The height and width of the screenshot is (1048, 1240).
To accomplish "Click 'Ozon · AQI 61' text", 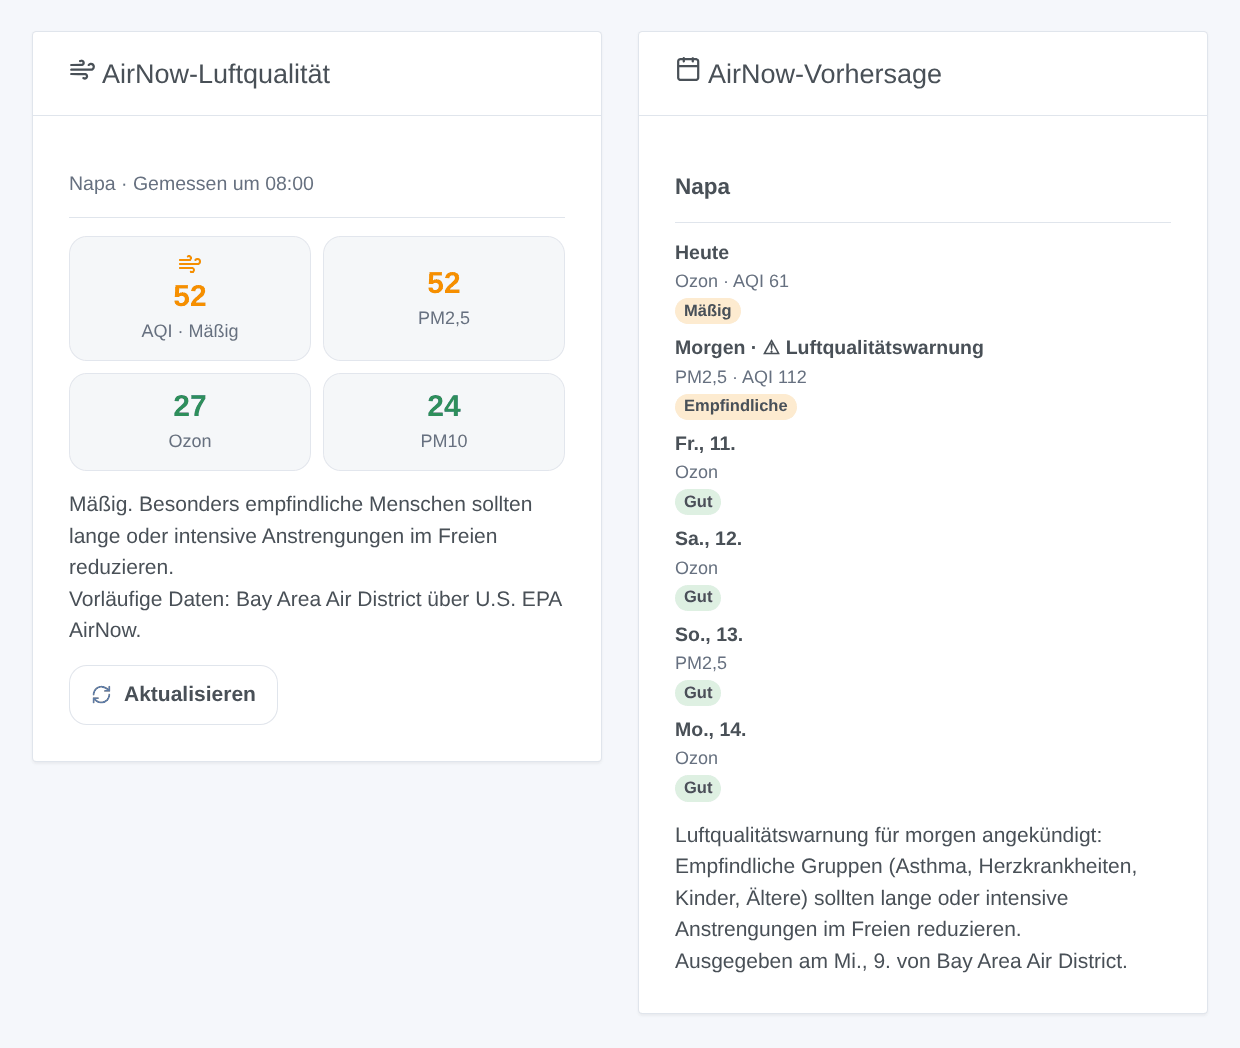I will pos(732,282).
